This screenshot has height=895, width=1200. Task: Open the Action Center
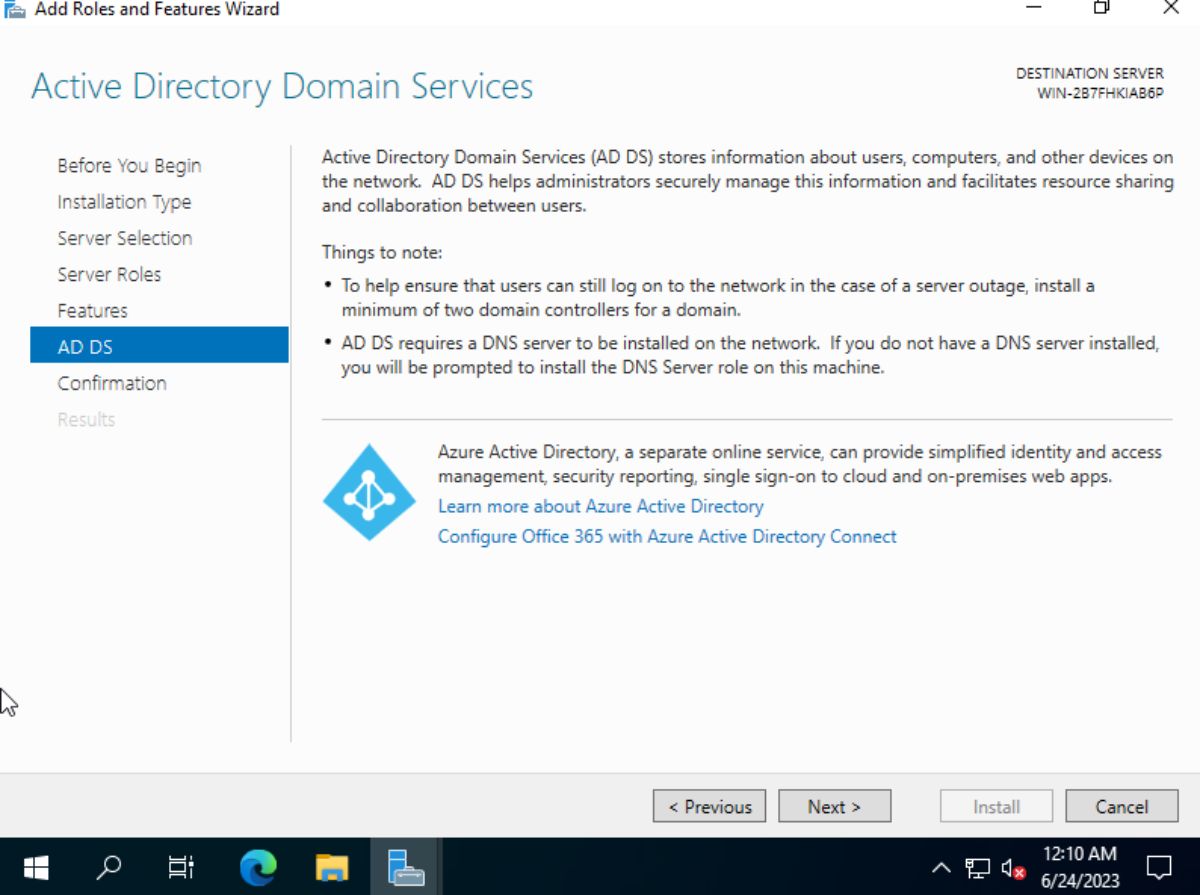tap(1158, 867)
